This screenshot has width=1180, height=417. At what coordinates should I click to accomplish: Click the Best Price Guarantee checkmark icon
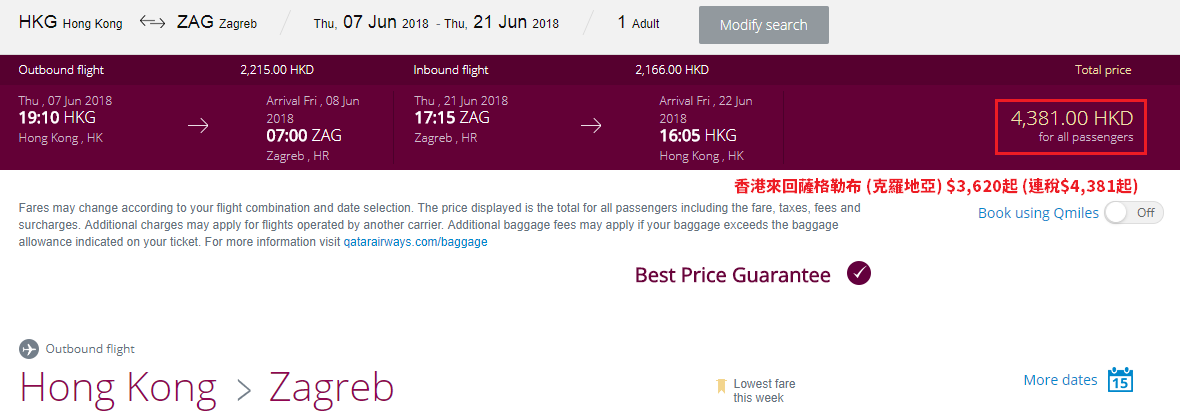pos(859,273)
